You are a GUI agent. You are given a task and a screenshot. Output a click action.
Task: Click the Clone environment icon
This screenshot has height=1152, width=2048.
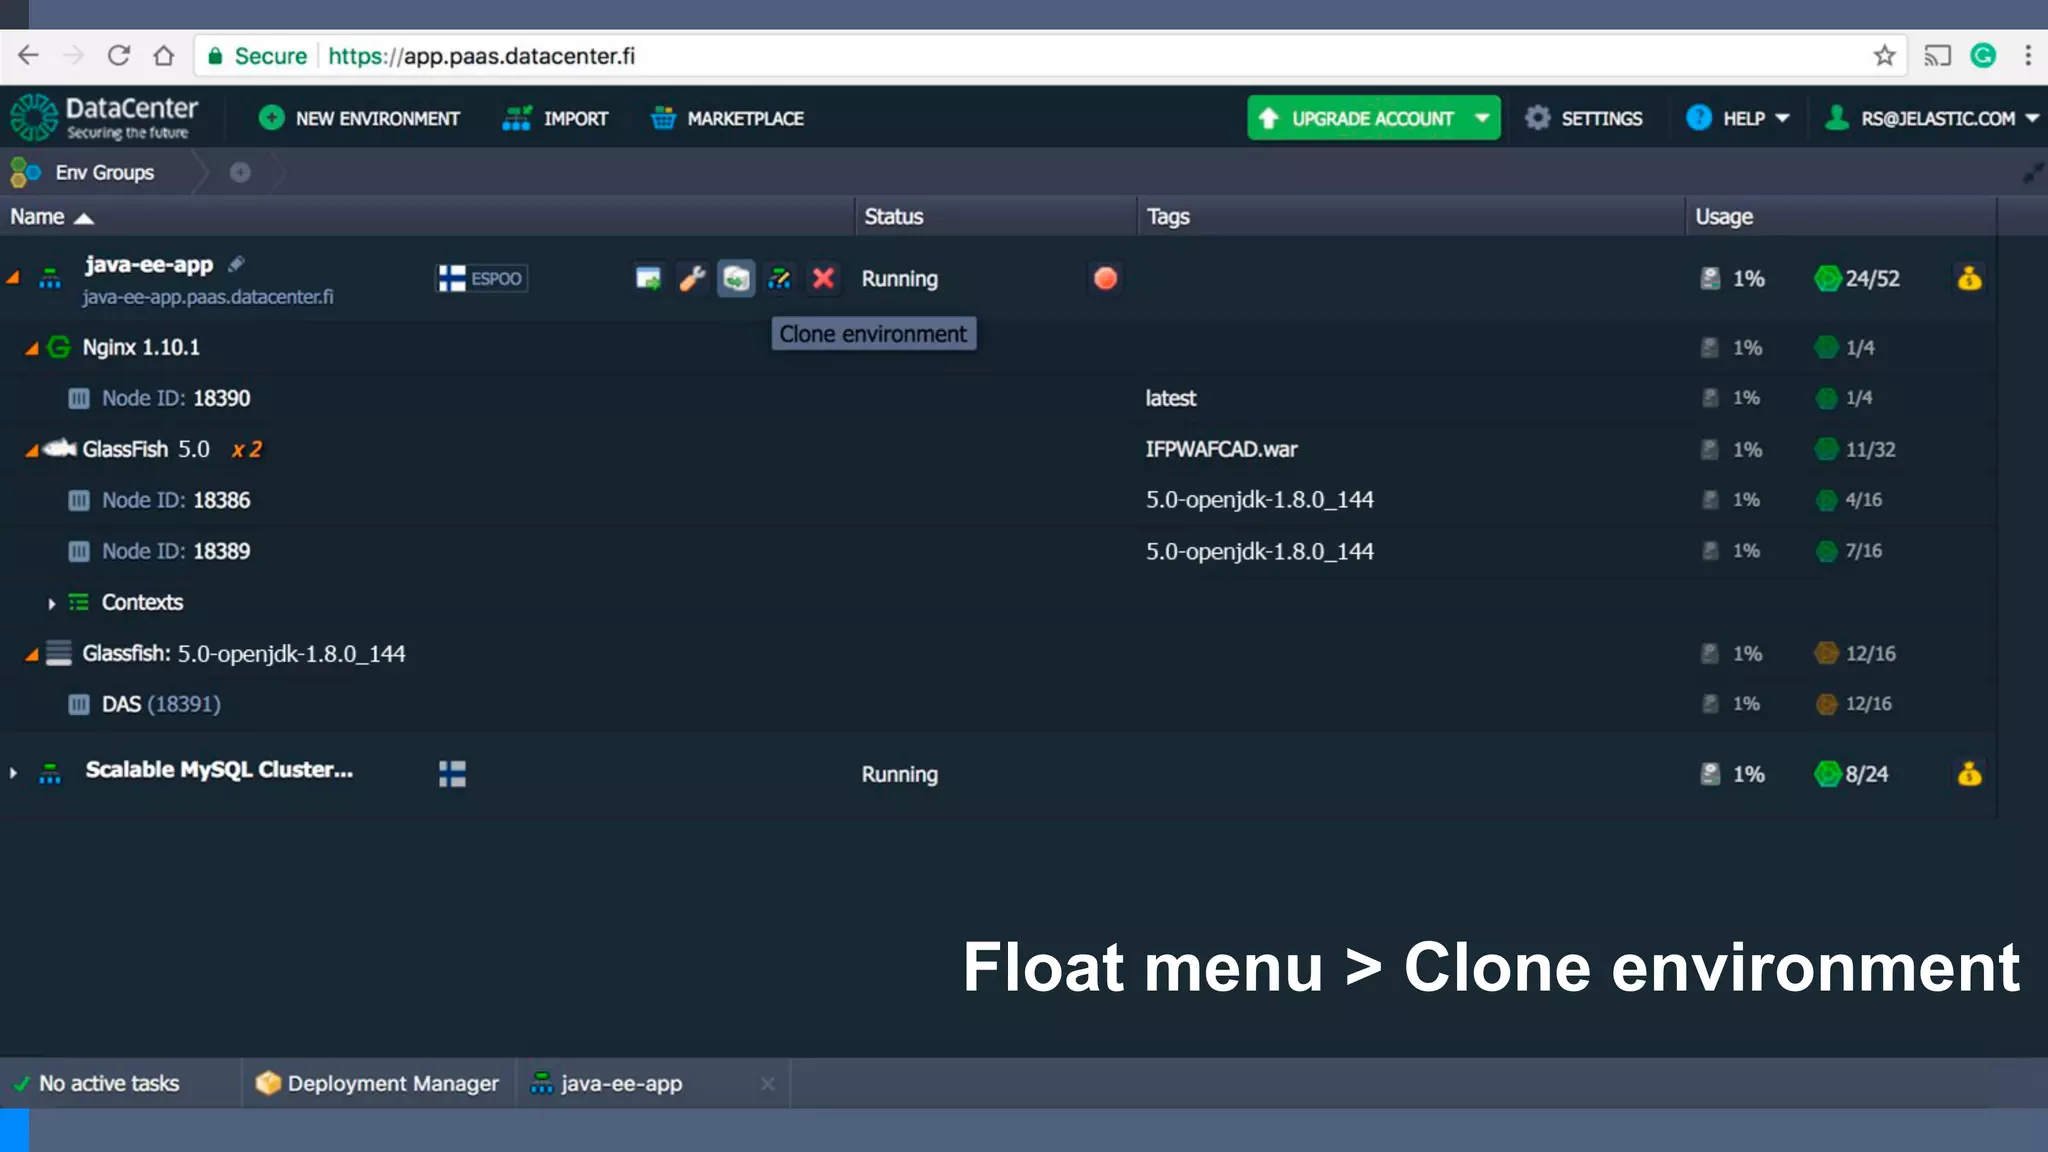(736, 278)
